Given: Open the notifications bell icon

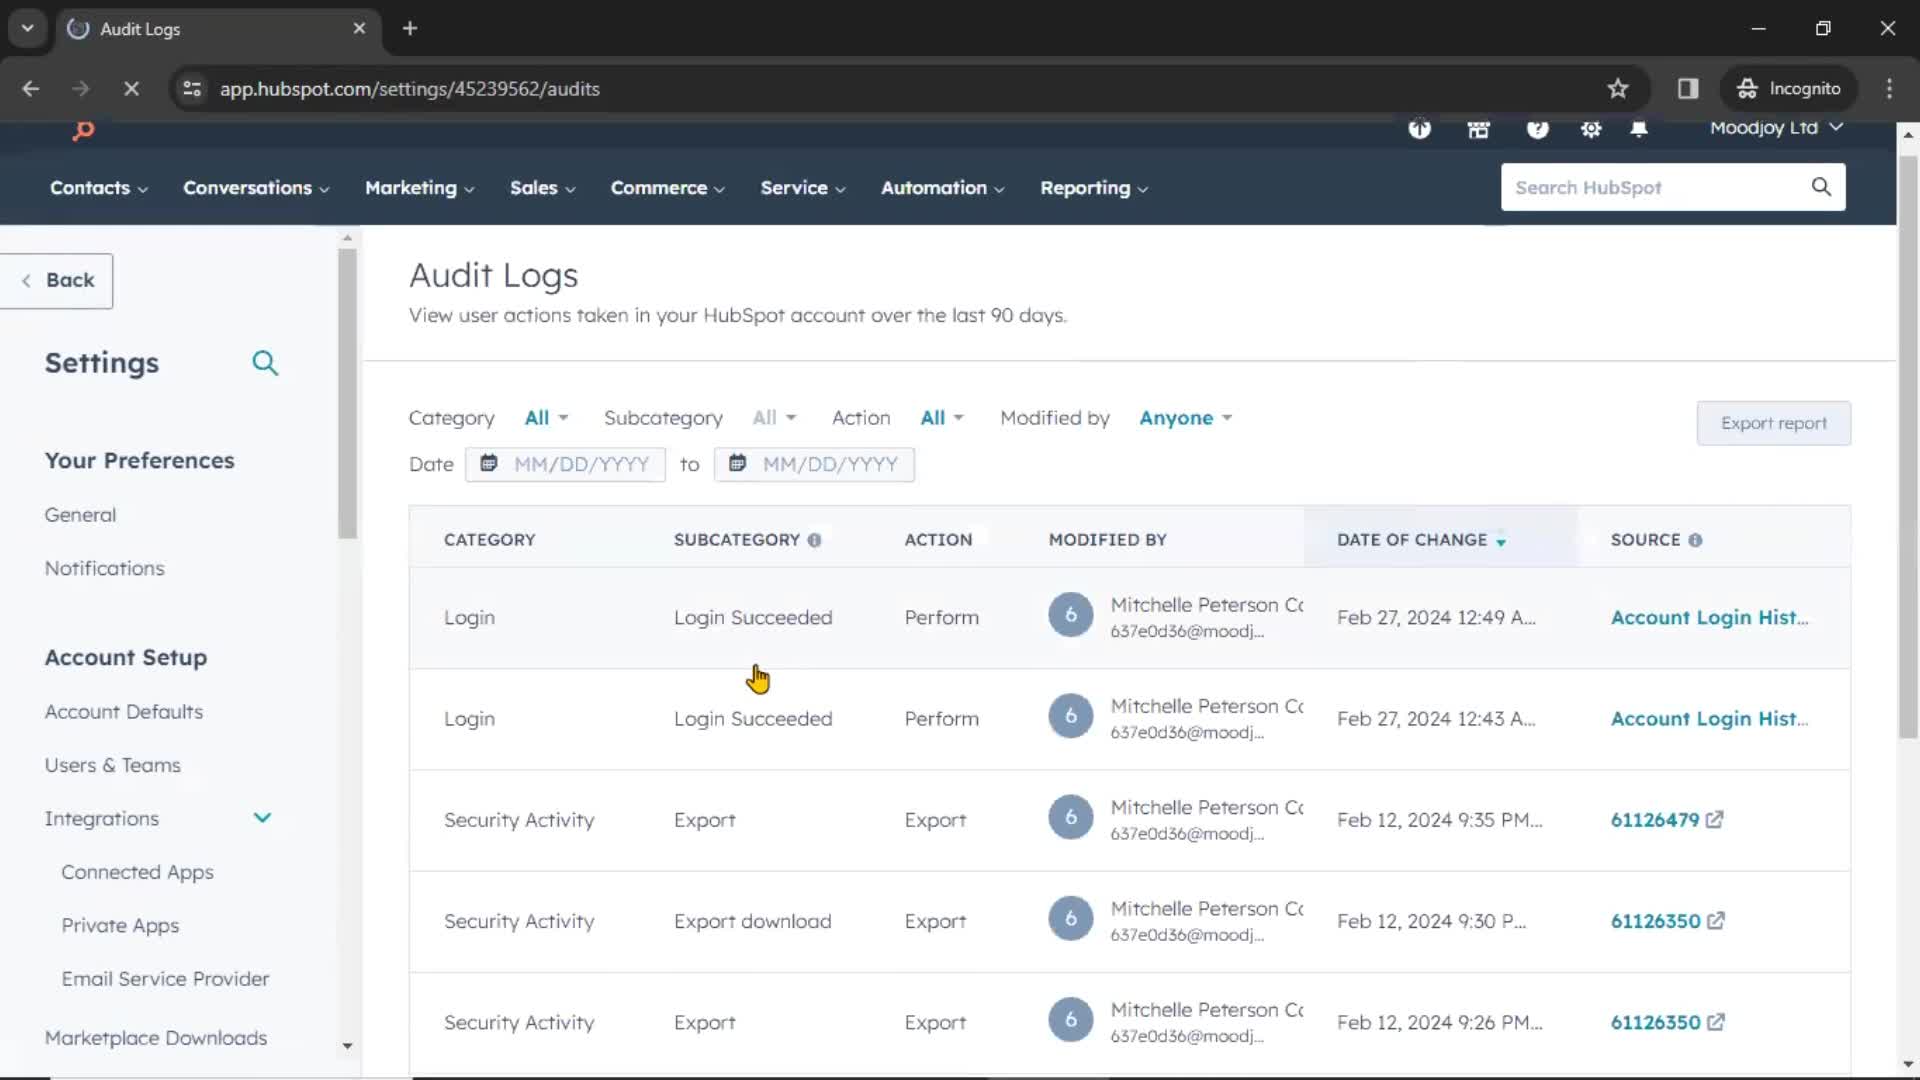Looking at the screenshot, I should 1639,128.
